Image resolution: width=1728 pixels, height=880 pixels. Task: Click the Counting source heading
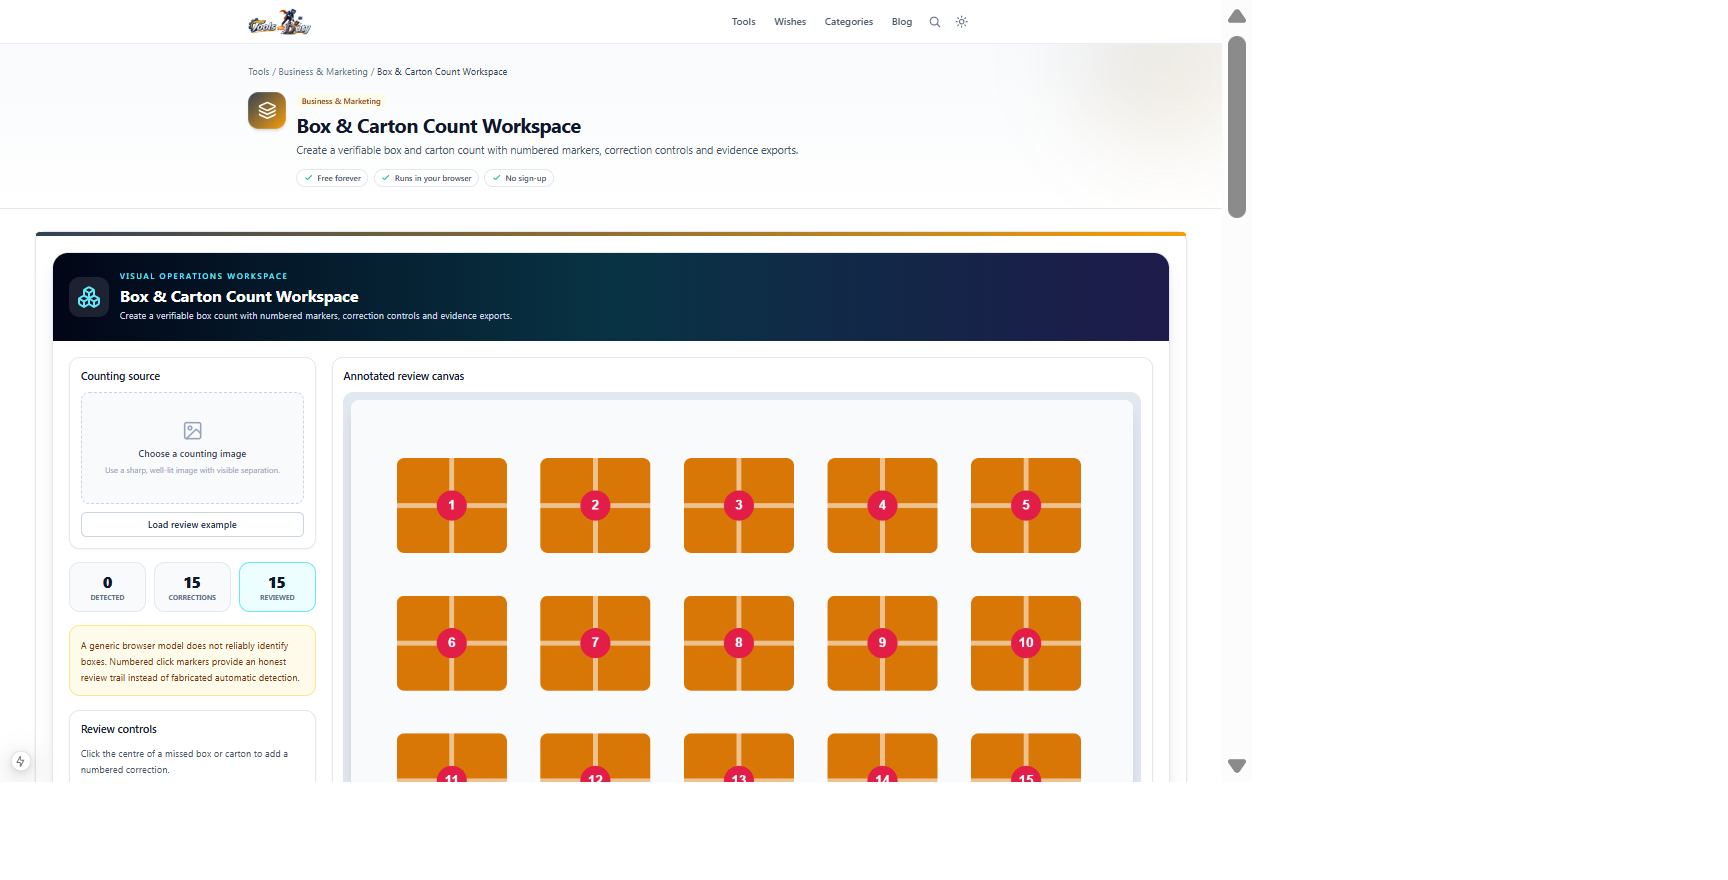pos(120,377)
